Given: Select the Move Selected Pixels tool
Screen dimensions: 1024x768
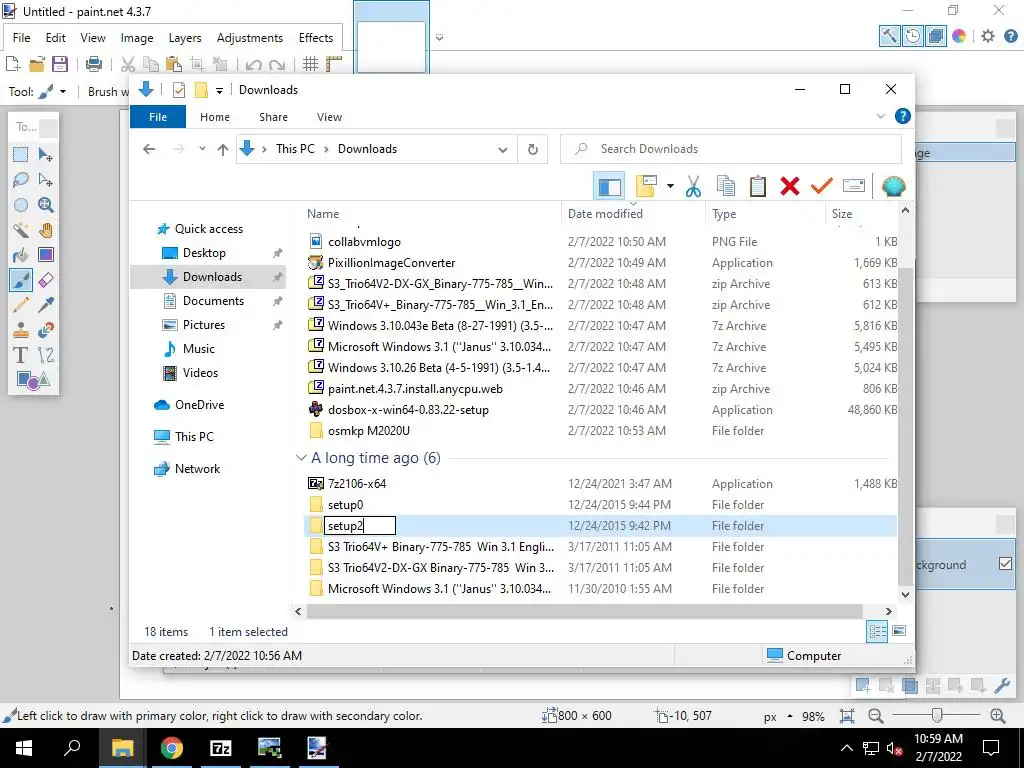Looking at the screenshot, I should (x=46, y=155).
